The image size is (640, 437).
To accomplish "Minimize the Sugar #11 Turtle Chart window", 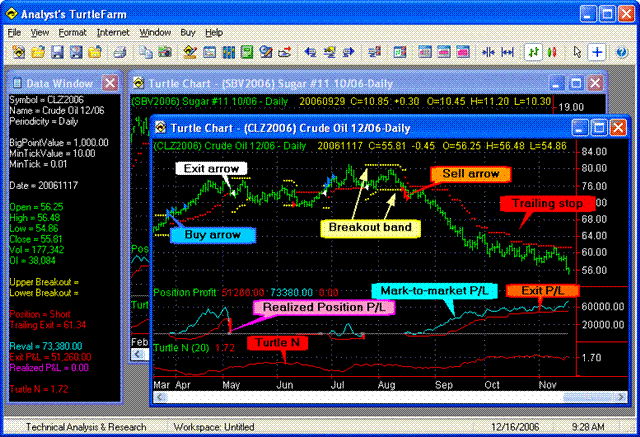I will (556, 84).
